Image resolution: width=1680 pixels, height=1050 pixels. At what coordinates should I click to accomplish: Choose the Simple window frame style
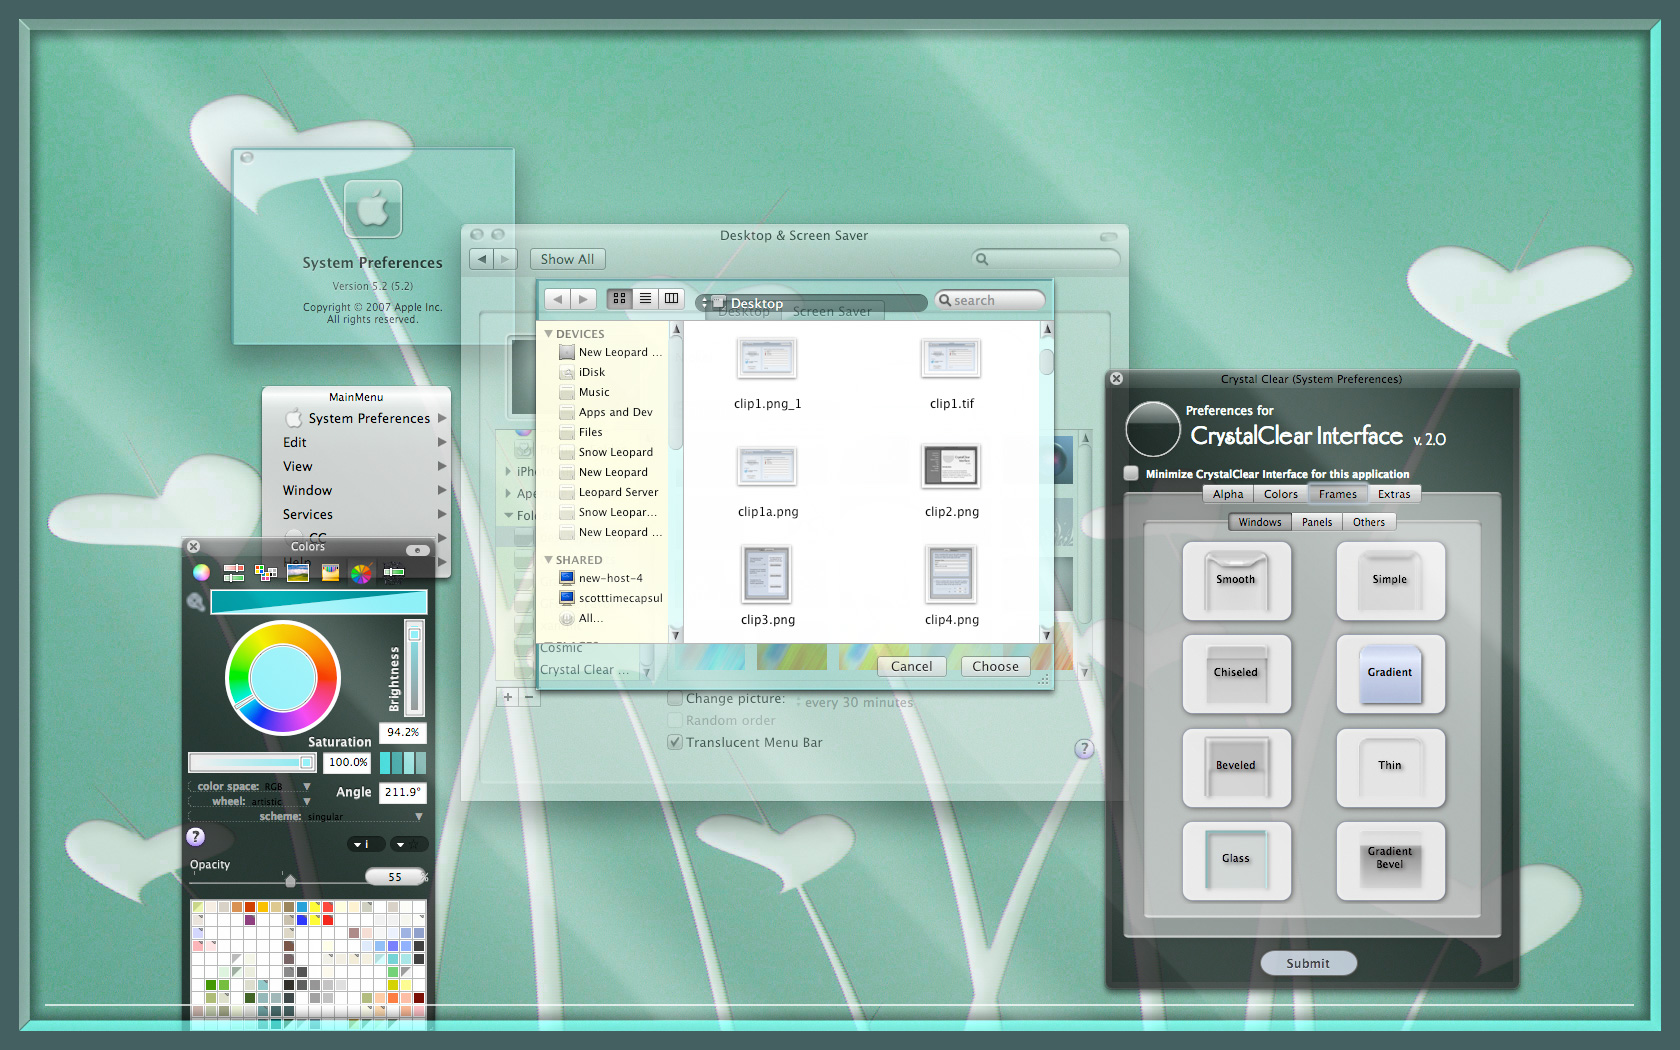coord(1391,581)
